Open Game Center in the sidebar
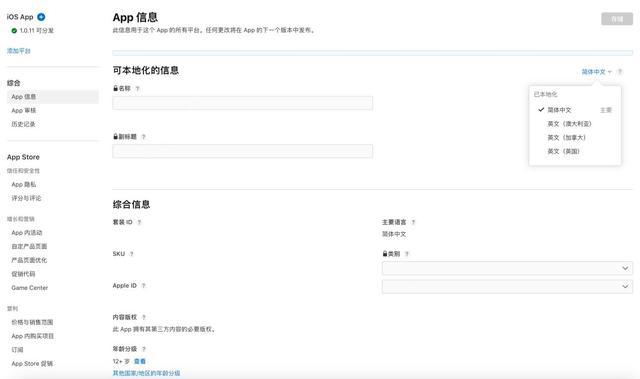This screenshot has height=379, width=640. click(30, 288)
